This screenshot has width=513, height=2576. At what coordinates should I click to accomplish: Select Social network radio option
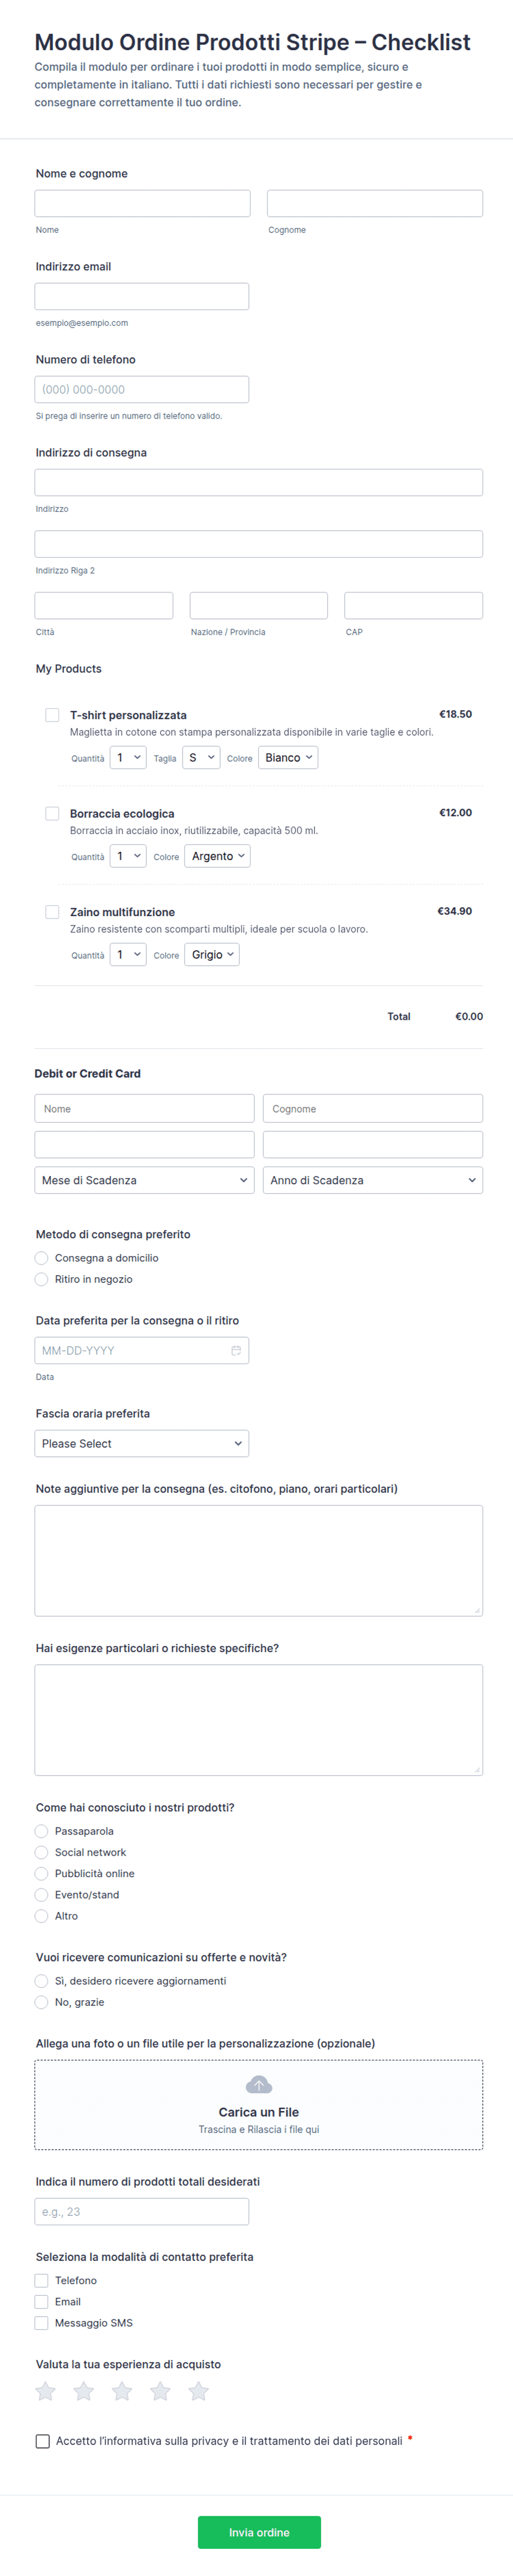pos(41,1852)
